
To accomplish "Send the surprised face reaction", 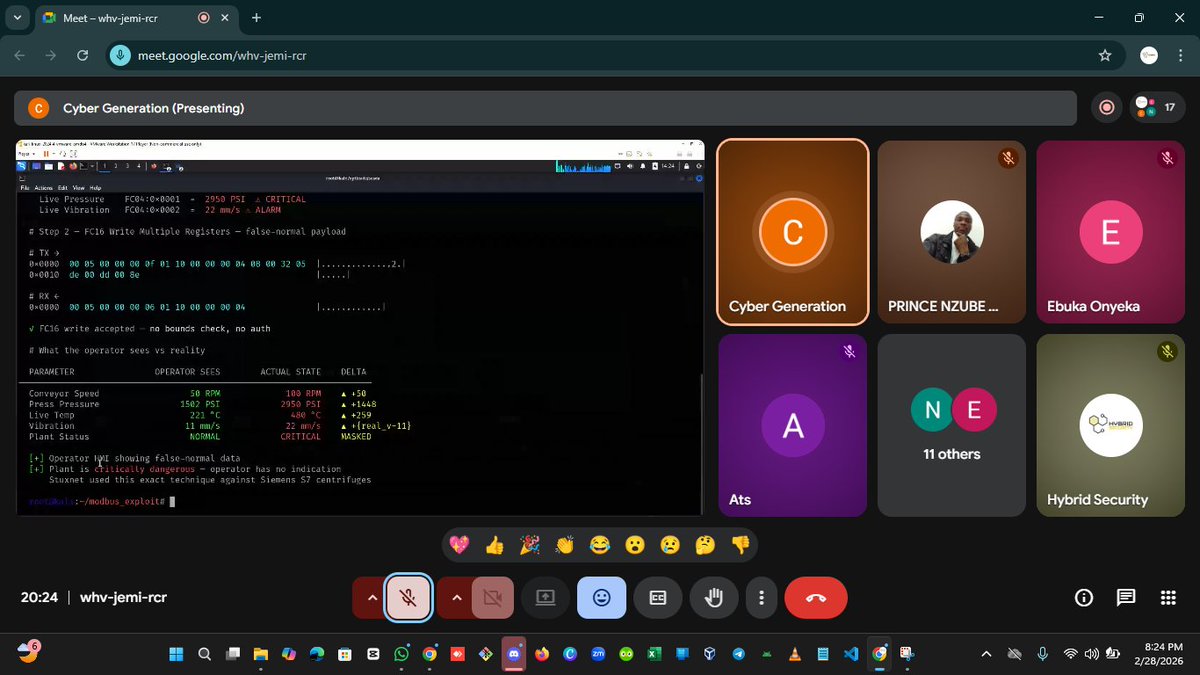I will point(635,545).
